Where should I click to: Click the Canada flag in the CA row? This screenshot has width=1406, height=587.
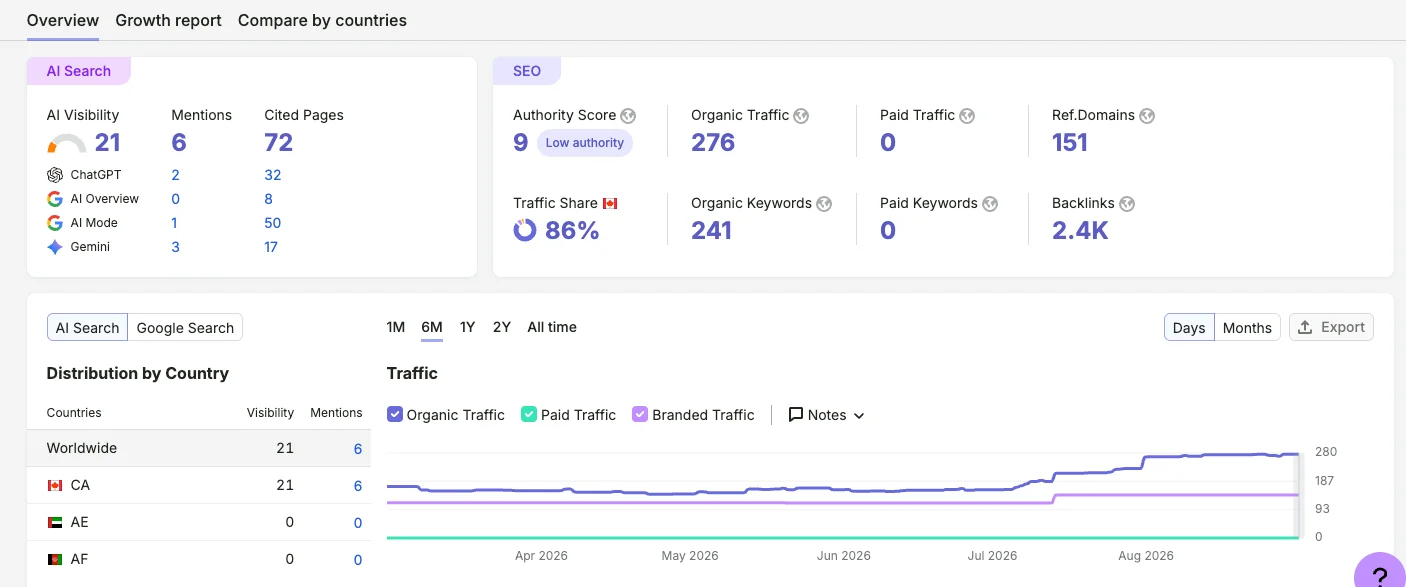[x=55, y=486]
